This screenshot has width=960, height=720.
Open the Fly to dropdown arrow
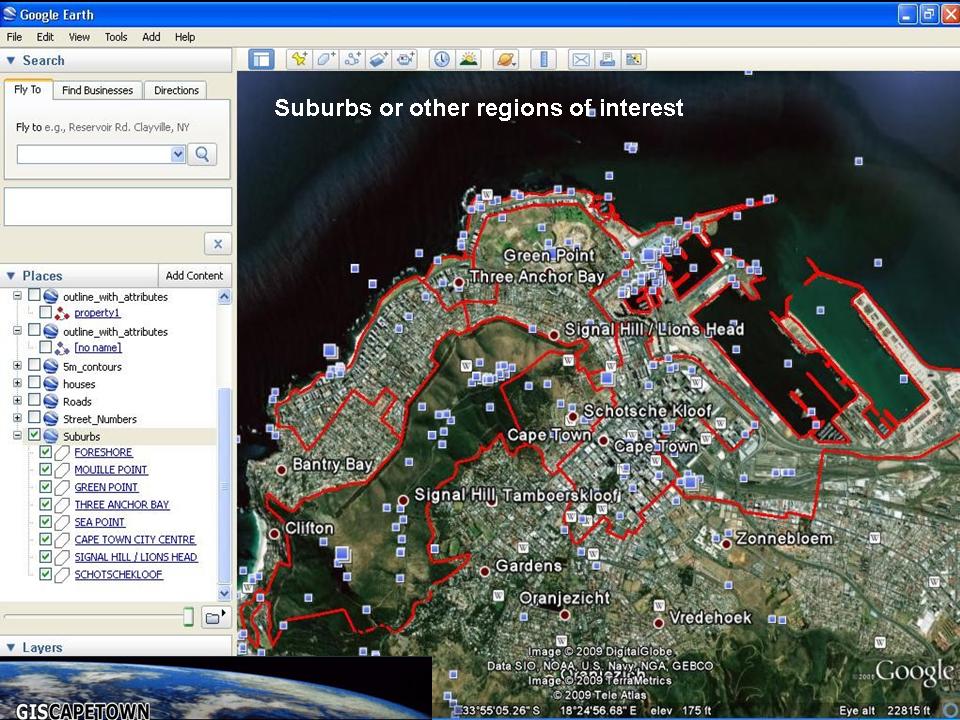coord(178,154)
